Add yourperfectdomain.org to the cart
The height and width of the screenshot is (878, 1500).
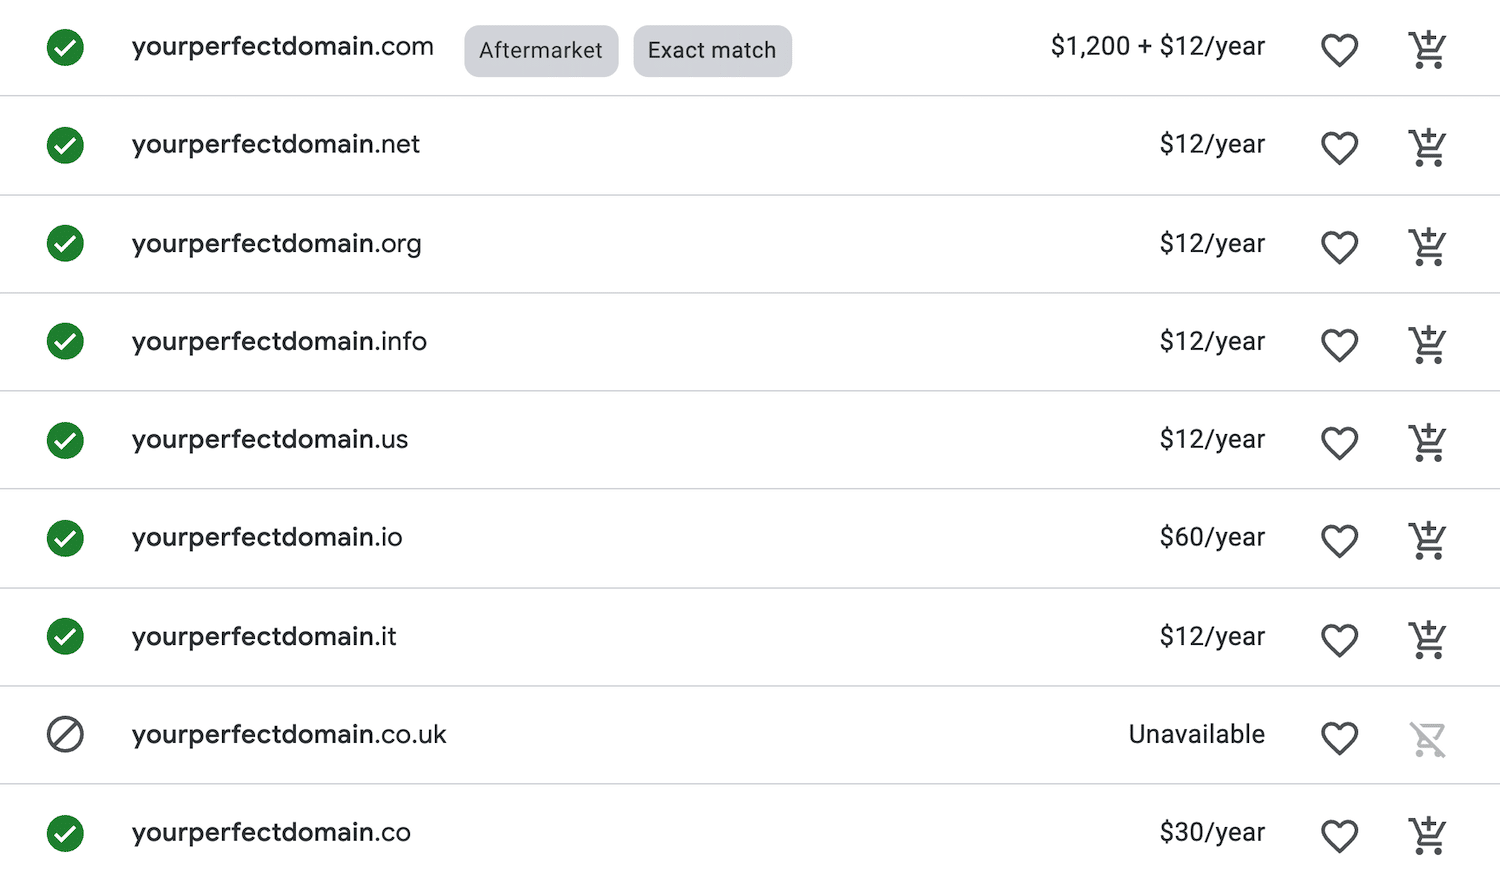pyautogui.click(x=1428, y=244)
